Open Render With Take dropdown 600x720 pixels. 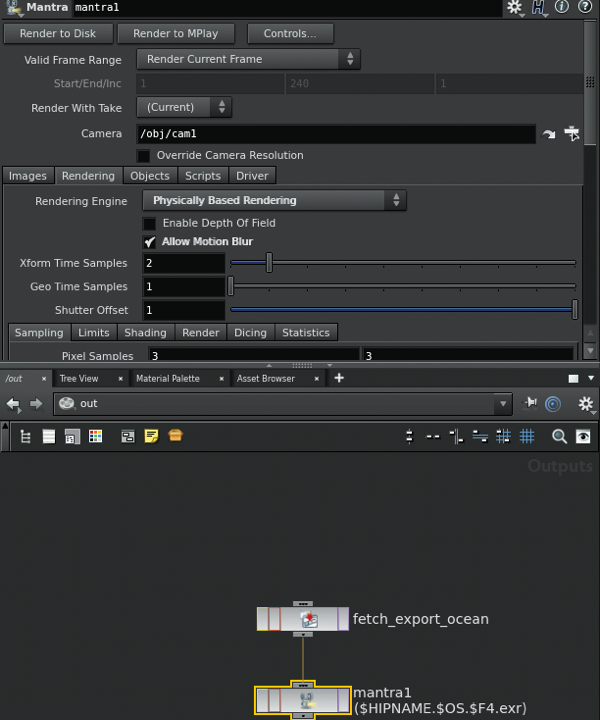coord(184,107)
